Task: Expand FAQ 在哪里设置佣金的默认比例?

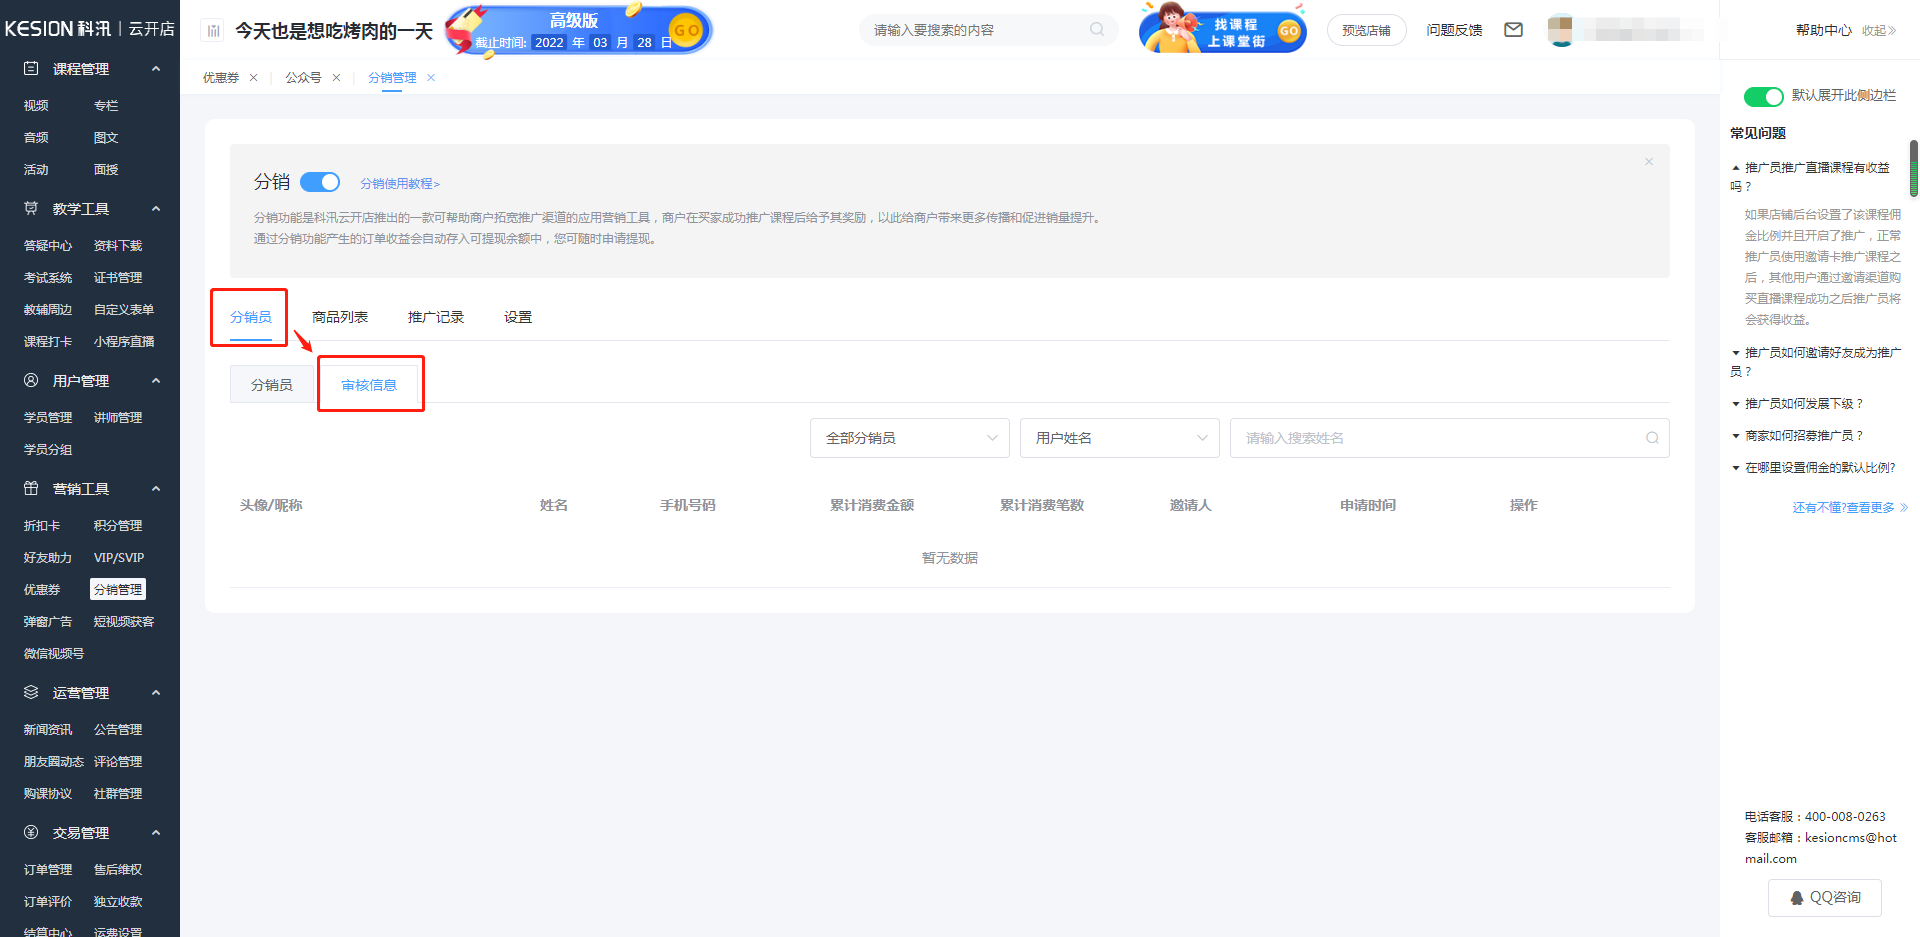Action: pyautogui.click(x=1813, y=468)
